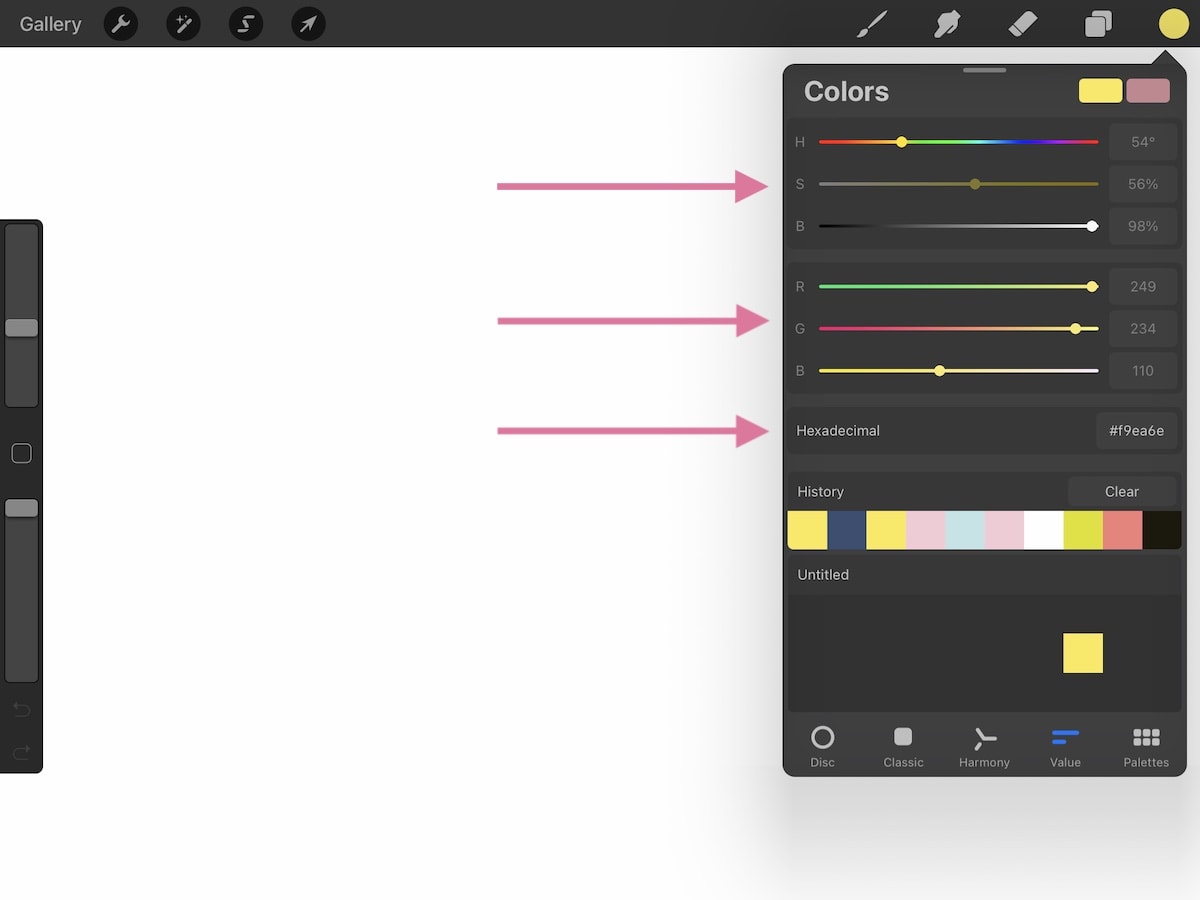Switch to the Classic color tab
This screenshot has width=1200, height=900.
[x=903, y=747]
